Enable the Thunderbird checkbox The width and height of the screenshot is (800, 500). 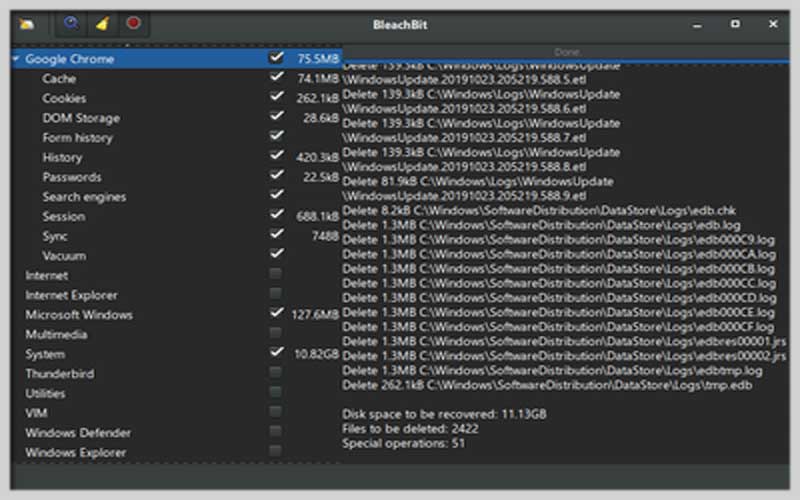click(276, 372)
